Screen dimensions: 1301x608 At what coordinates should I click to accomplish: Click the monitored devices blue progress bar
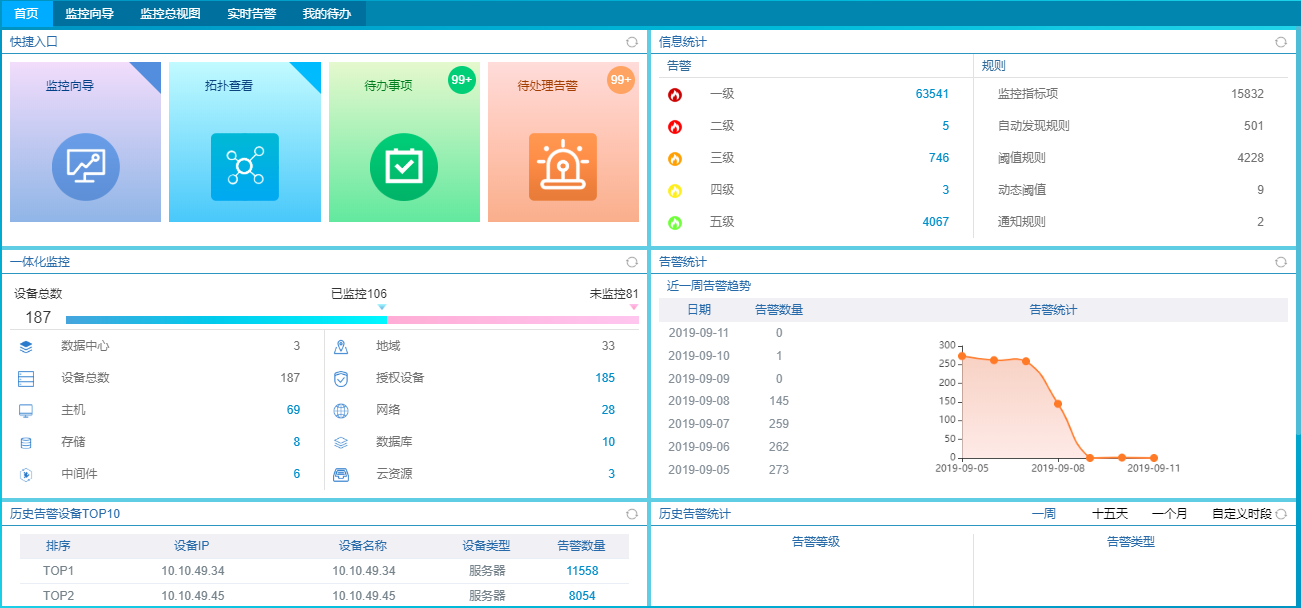(x=226, y=320)
